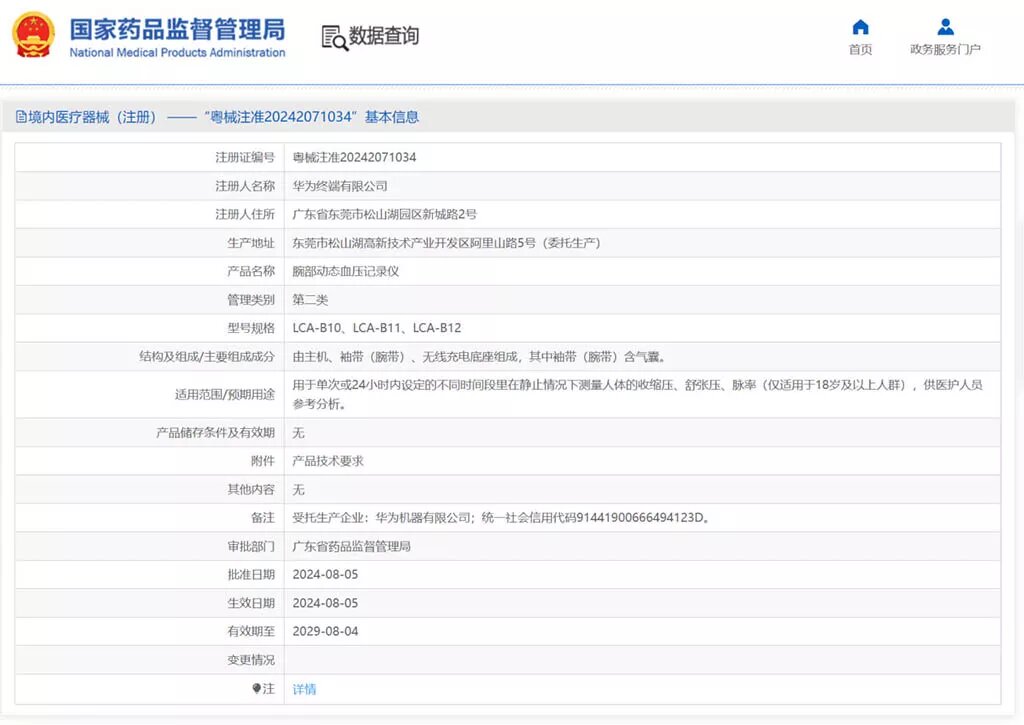Image resolution: width=1024 pixels, height=725 pixels.
Task: Click the 生效日期 label cell
Action: point(150,603)
